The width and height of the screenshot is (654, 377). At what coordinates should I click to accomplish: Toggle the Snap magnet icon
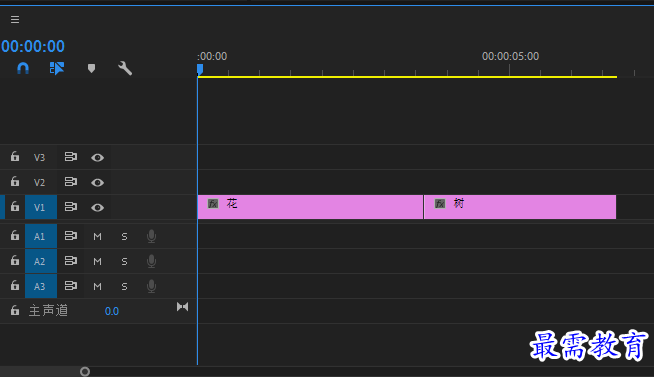tap(23, 68)
